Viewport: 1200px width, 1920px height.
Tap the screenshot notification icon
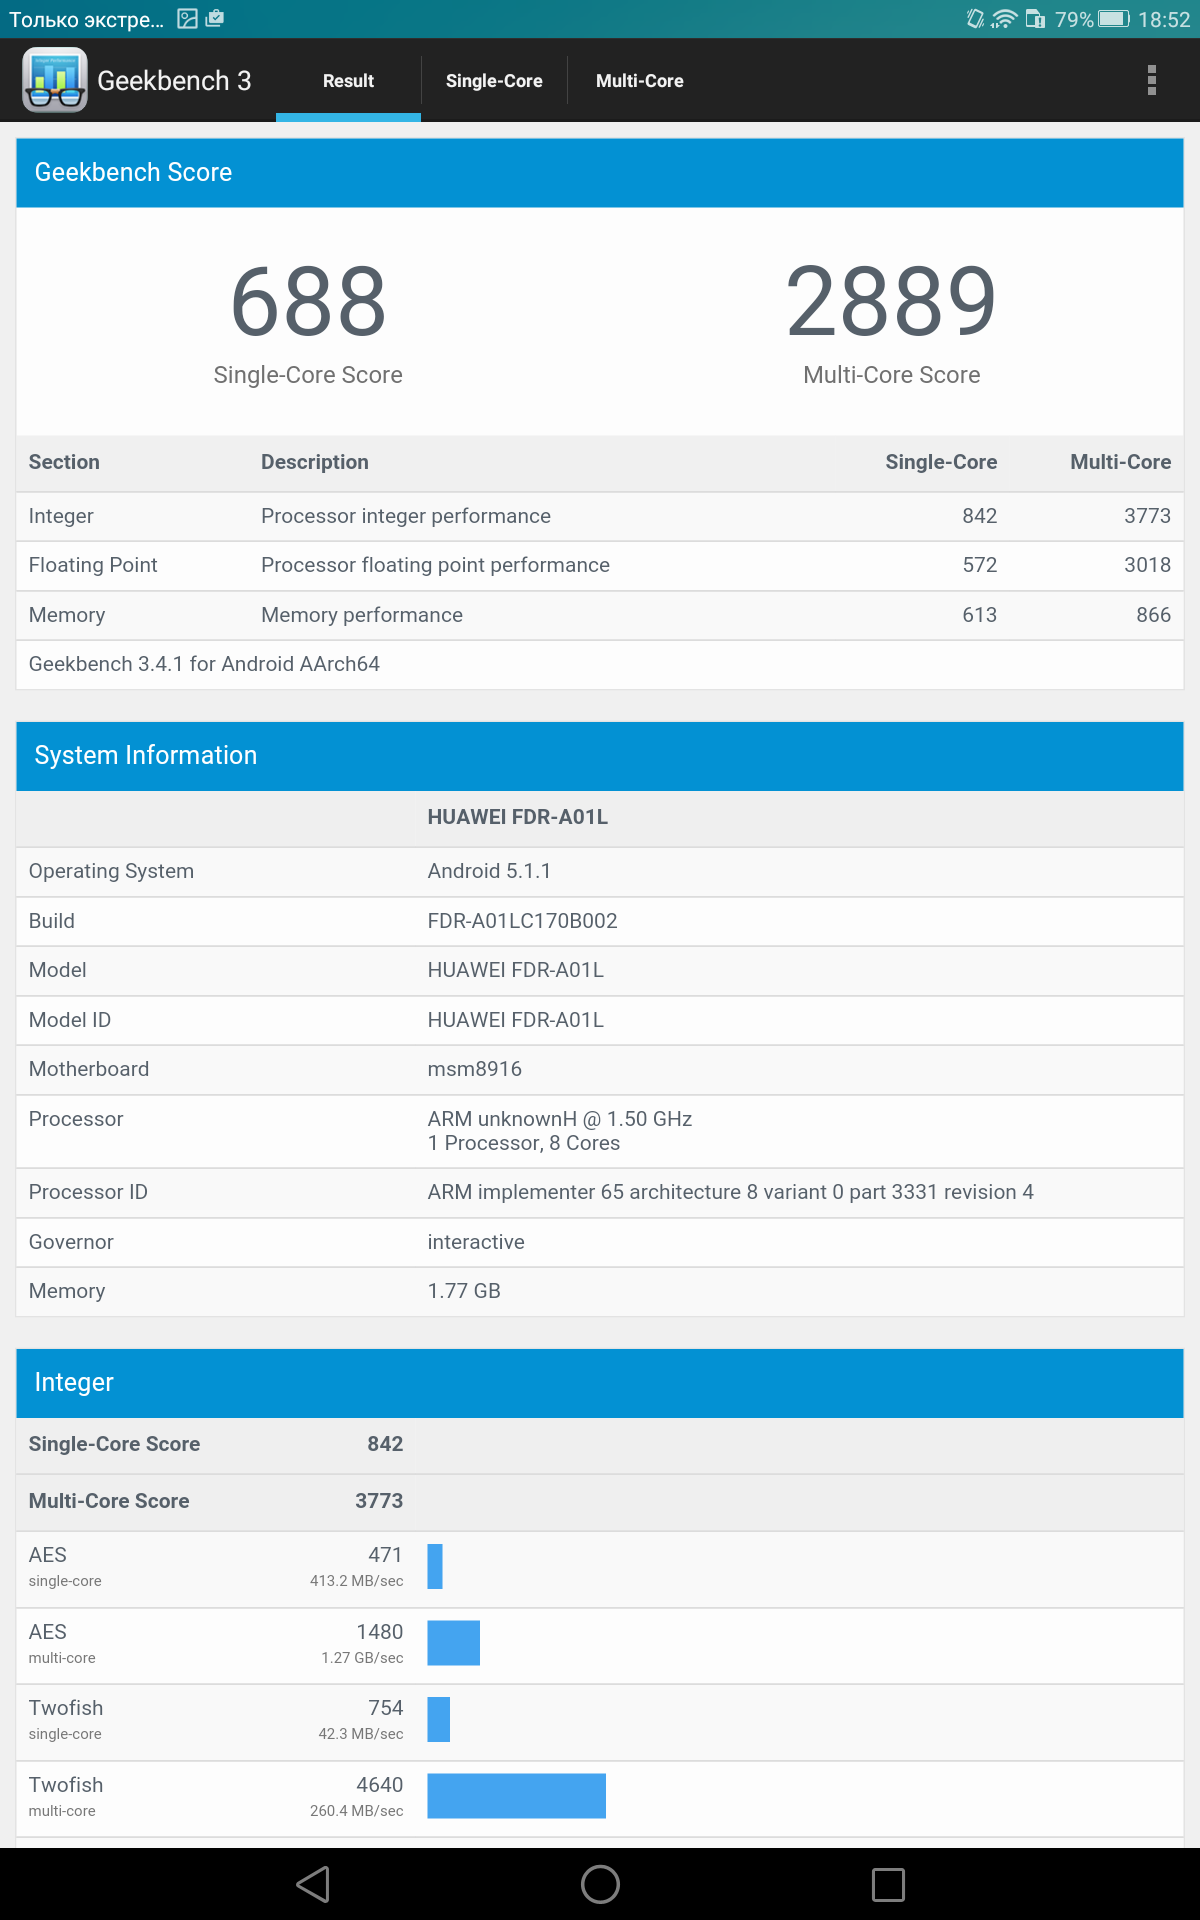coord(187,19)
